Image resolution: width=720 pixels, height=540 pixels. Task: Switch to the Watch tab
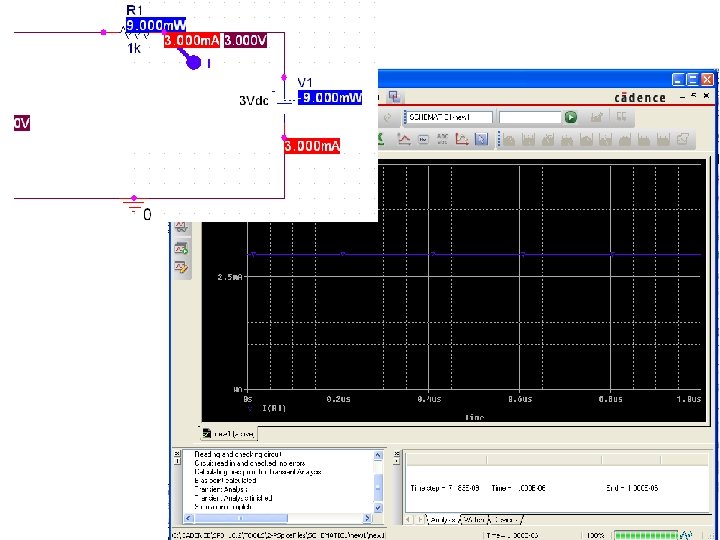[474, 520]
